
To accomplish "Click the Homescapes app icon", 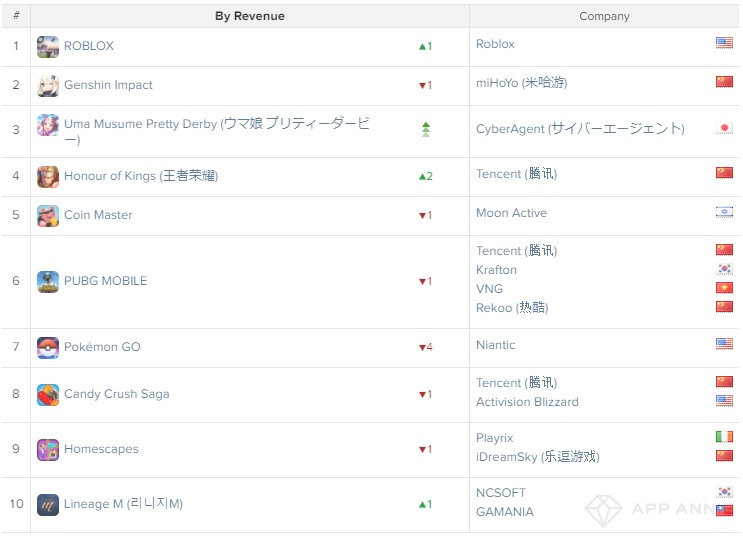I will coord(48,450).
